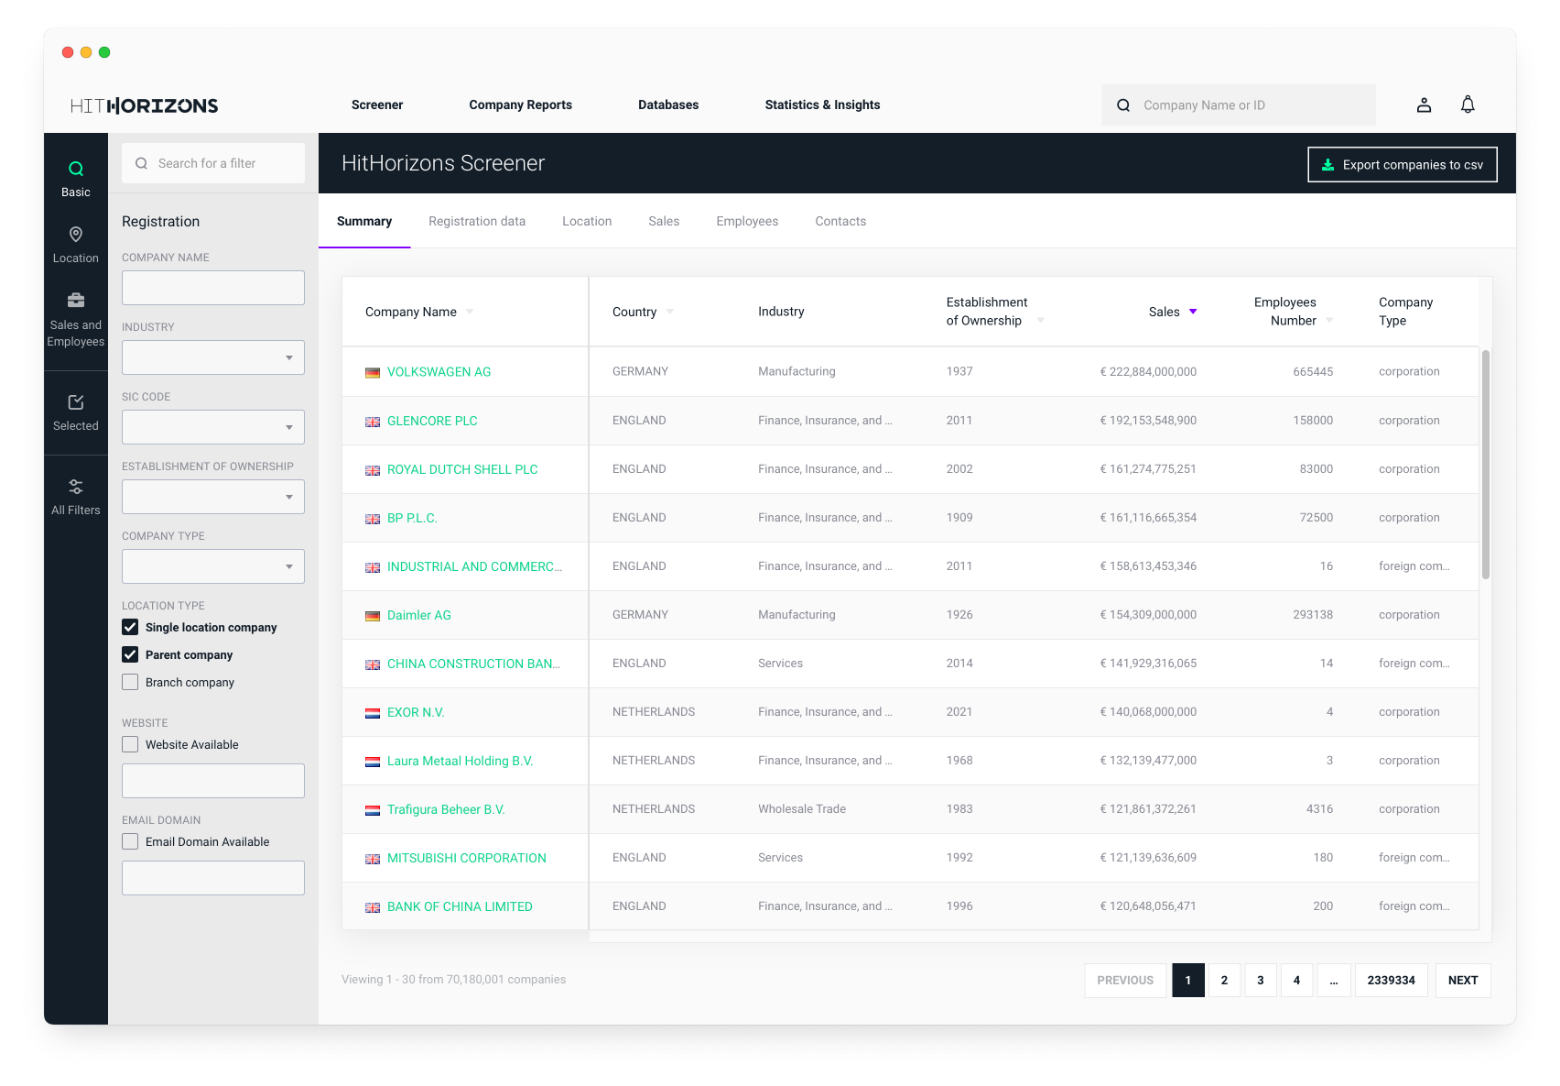Click the flag beside INDUSTRIAL AND COMMERC…
The image size is (1560, 1086).
tap(372, 567)
